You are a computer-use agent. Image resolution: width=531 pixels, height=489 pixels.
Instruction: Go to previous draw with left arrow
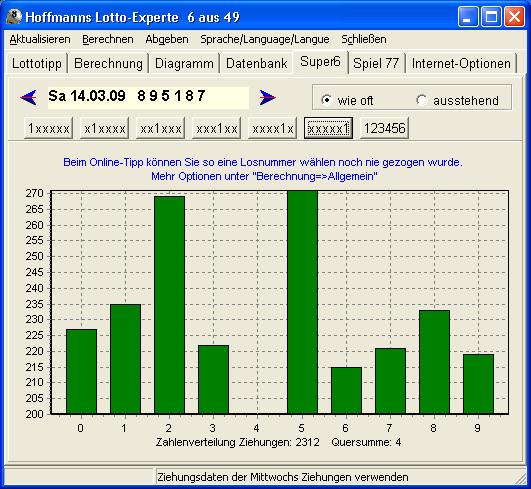[x=28, y=97]
